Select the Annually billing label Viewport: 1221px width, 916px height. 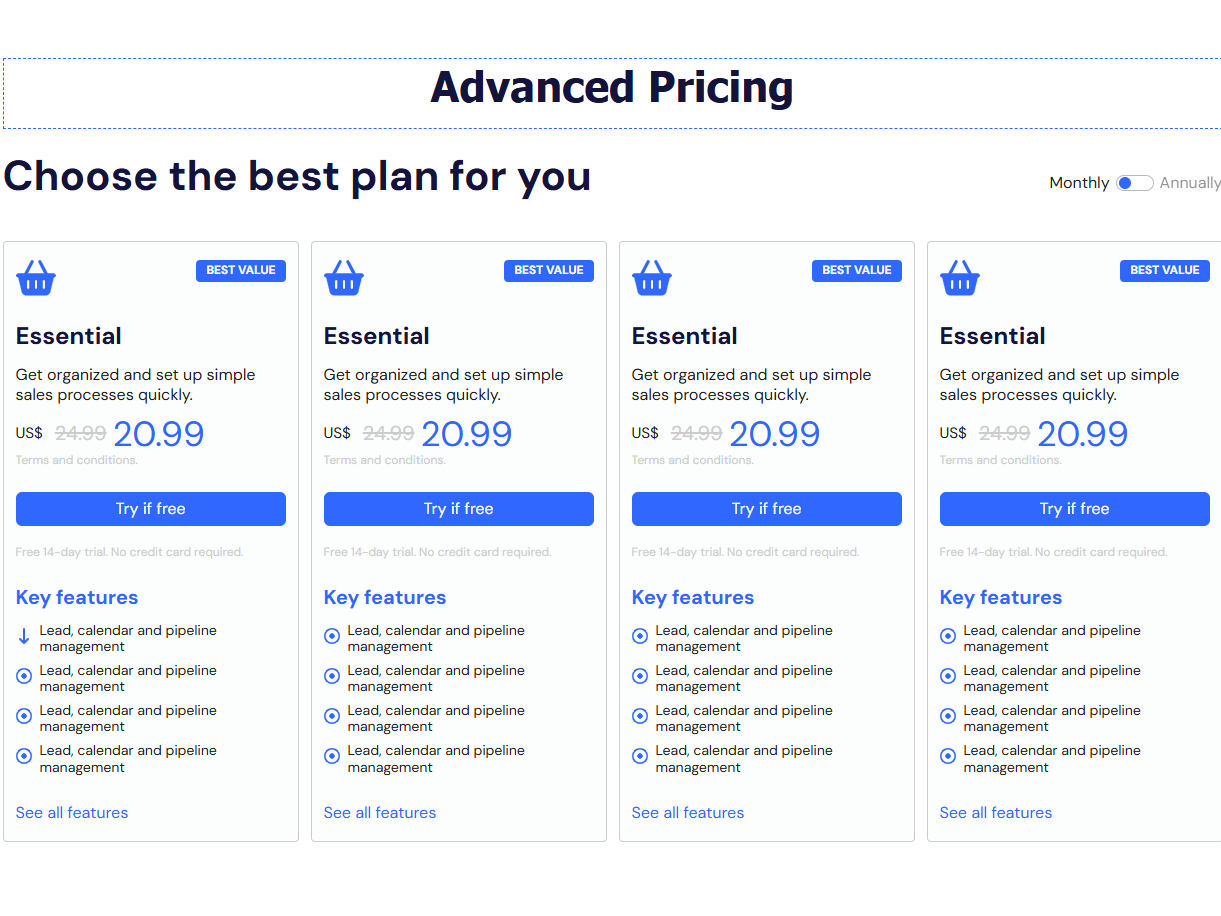coord(1190,183)
